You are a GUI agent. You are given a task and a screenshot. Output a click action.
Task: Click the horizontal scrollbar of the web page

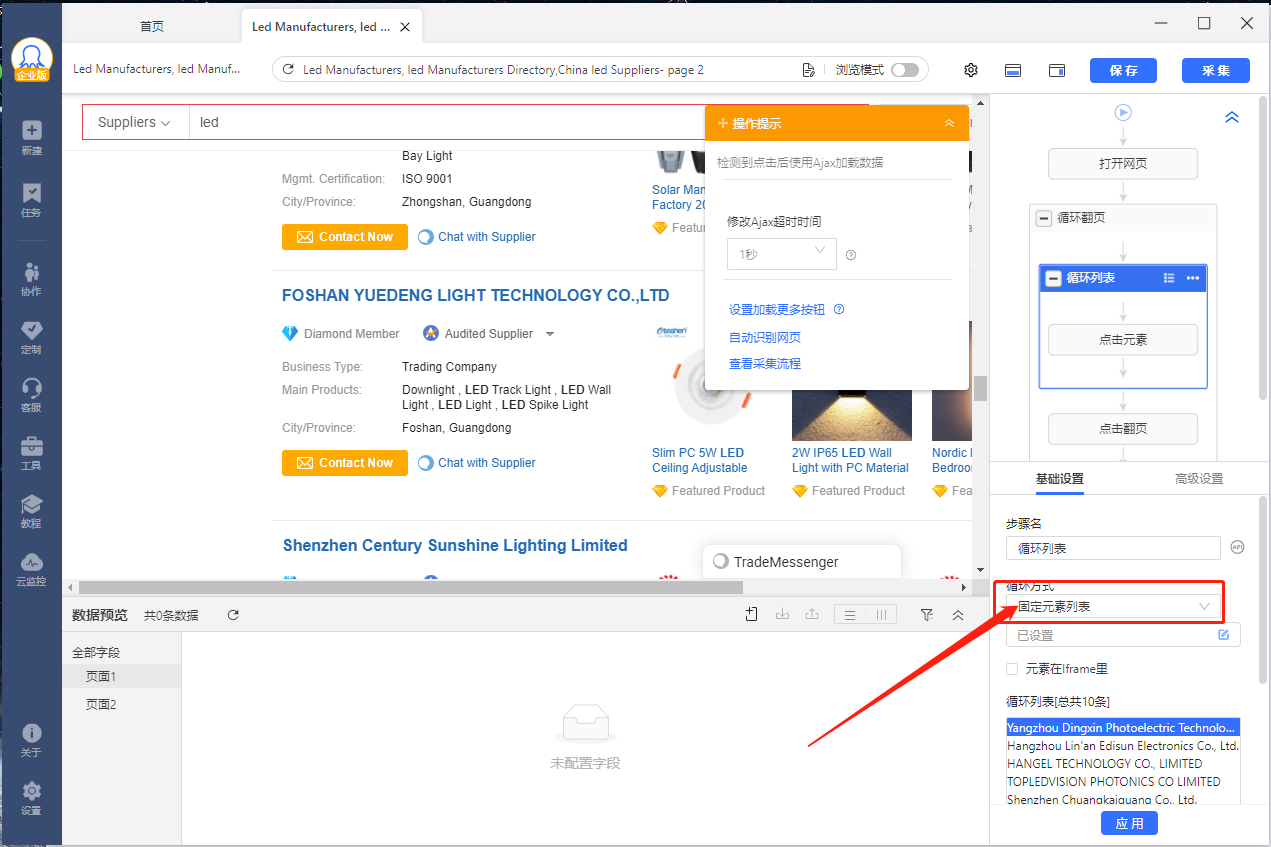click(x=411, y=588)
